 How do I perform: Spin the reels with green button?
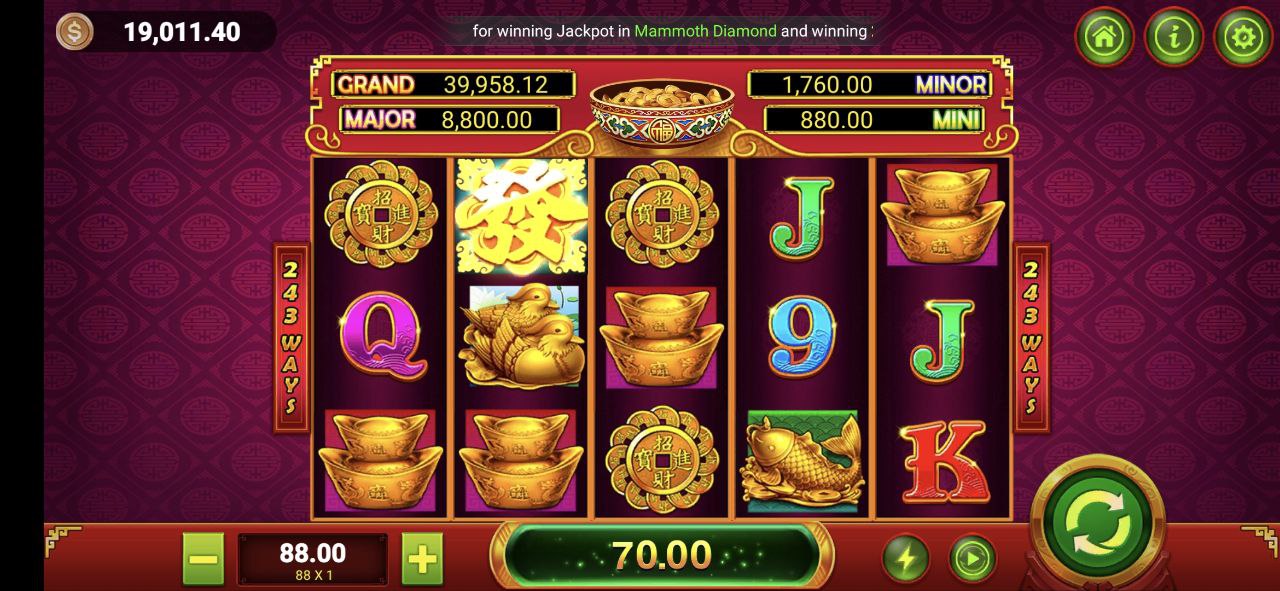1098,520
